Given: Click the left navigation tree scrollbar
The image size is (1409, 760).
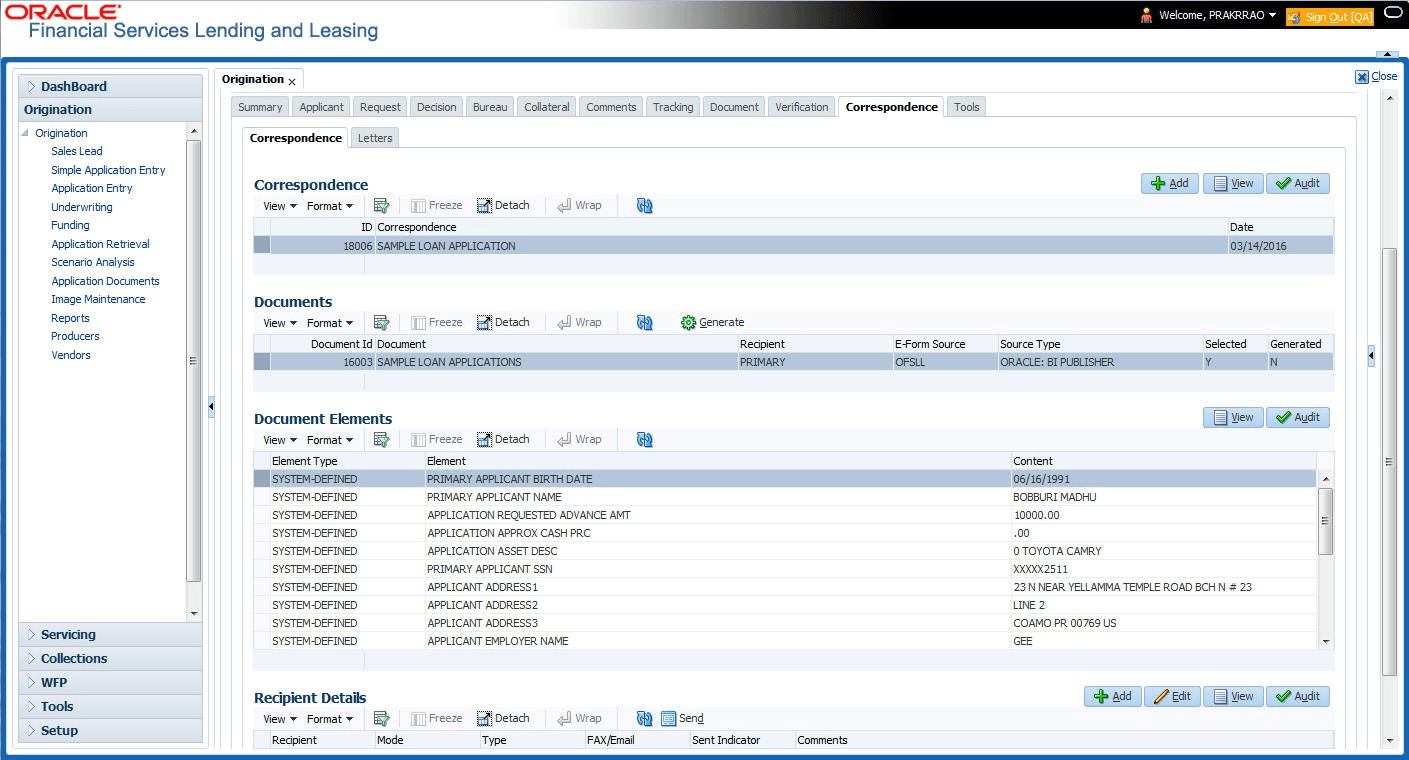Looking at the screenshot, I should [194, 360].
